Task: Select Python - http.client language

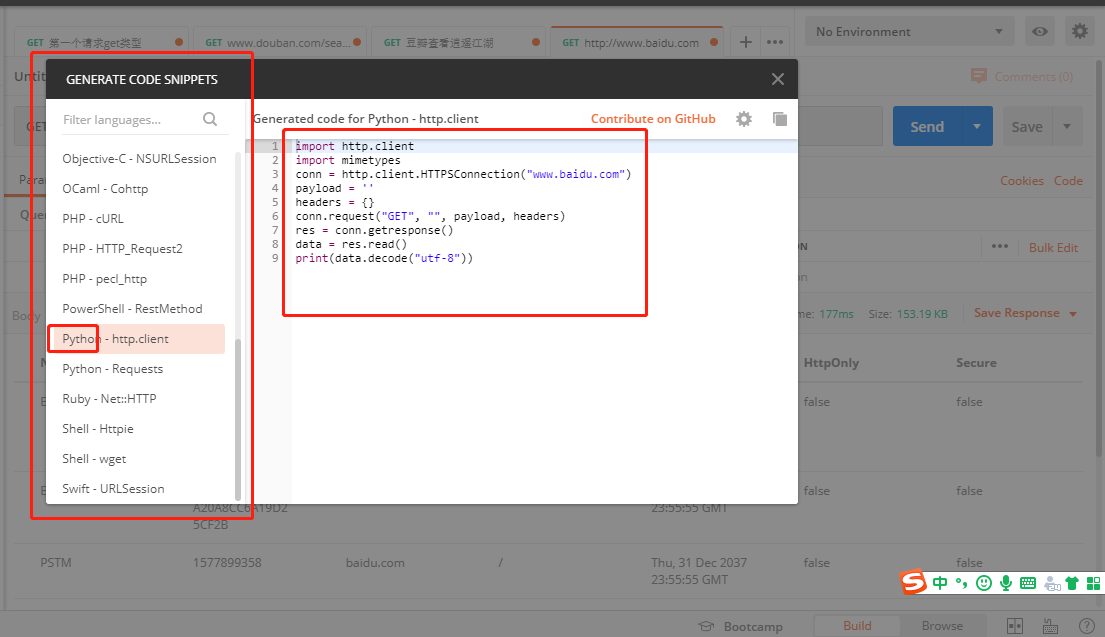Action: click(x=139, y=339)
